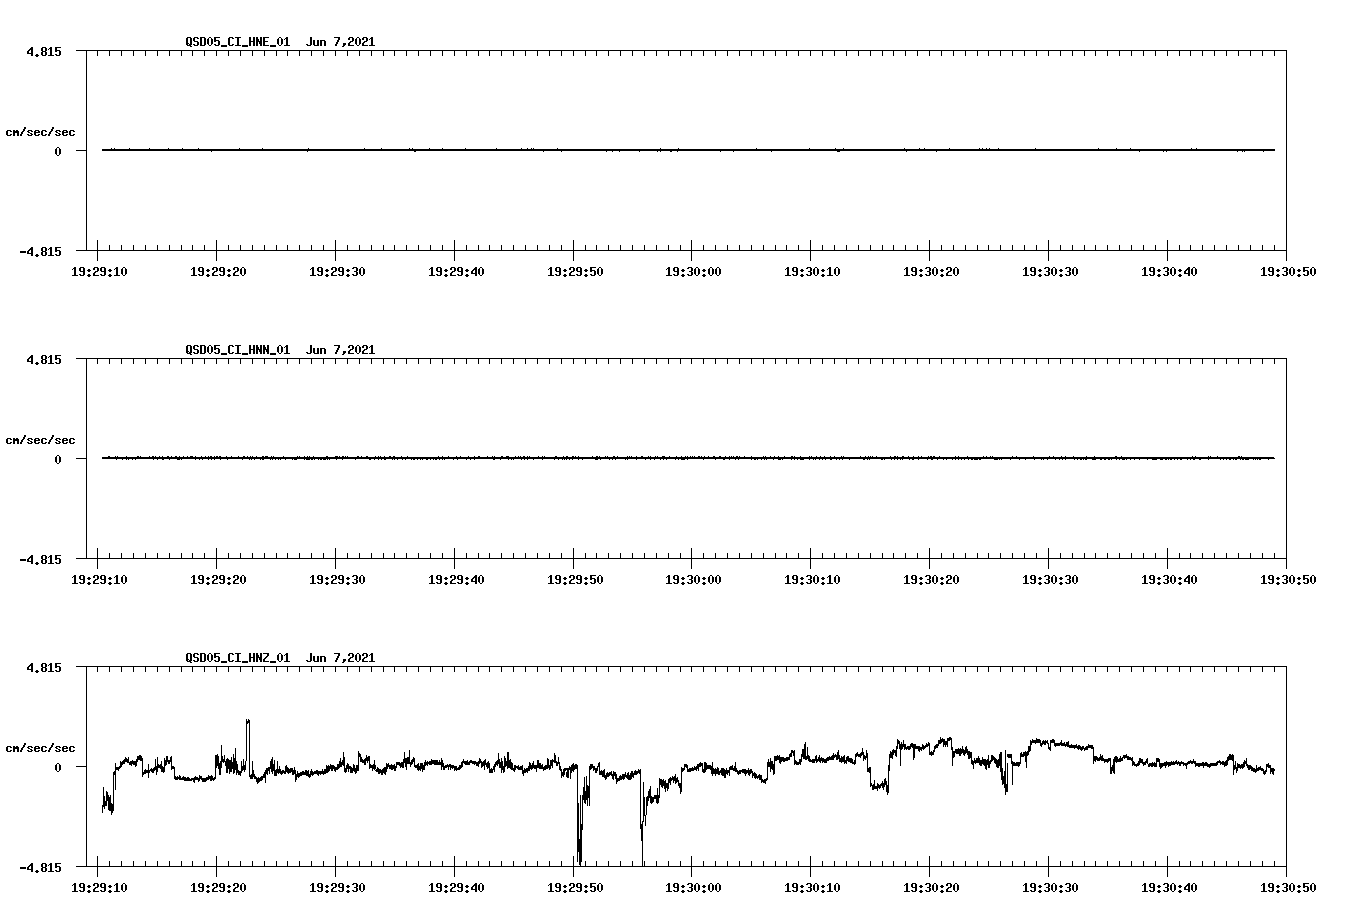Click the tall upward spike in HNZ trace
The height and width of the screenshot is (924, 1358).
pyautogui.click(x=248, y=745)
